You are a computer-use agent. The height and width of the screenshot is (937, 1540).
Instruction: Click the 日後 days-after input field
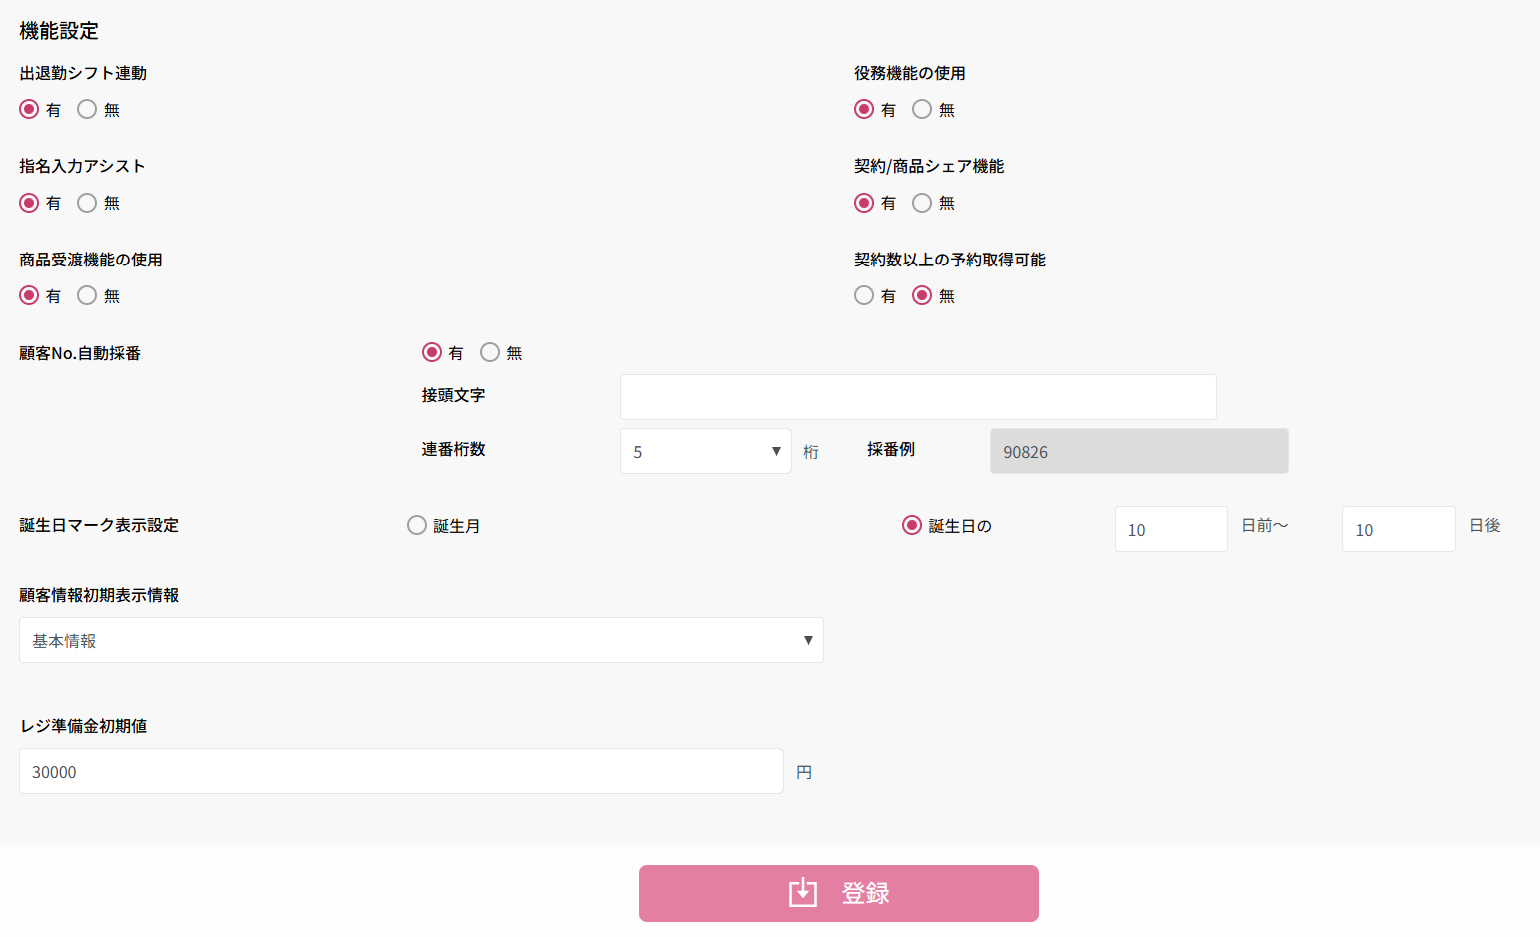[1397, 529]
